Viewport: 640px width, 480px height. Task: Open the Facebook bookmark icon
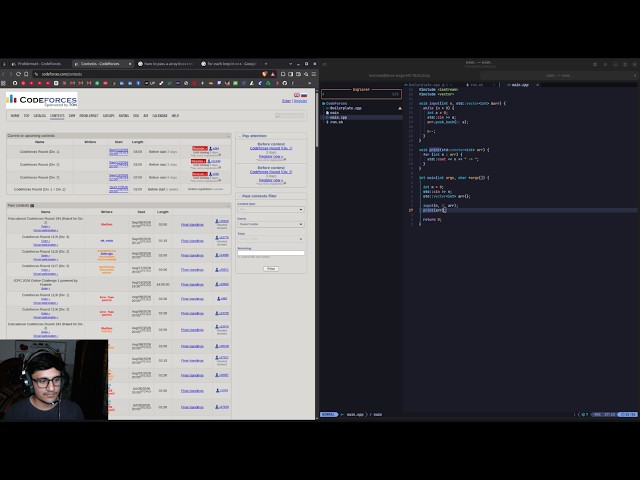(138, 83)
